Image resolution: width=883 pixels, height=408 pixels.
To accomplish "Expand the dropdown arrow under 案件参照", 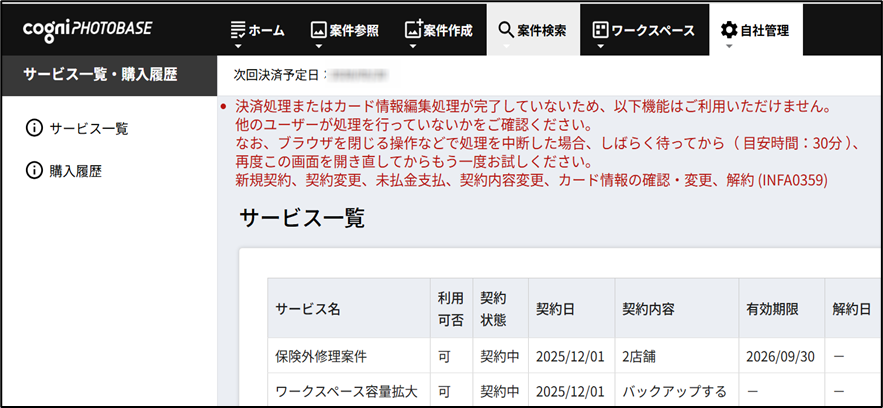I will coord(319,46).
